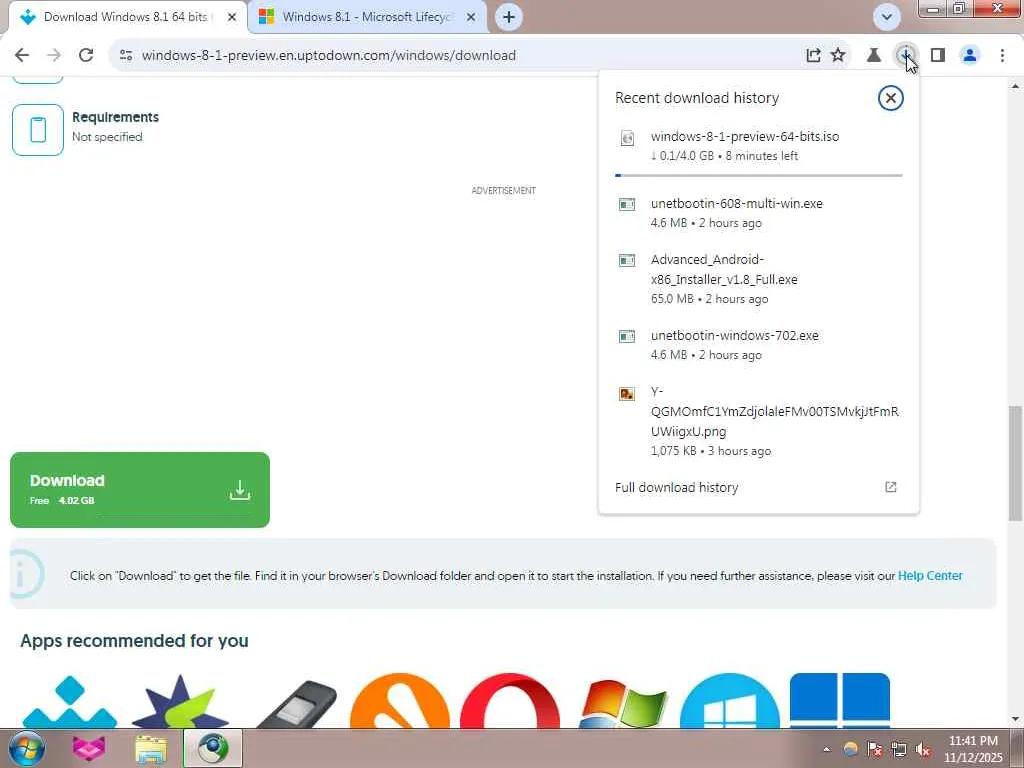Open the taskbar clock and date
The width and height of the screenshot is (1024, 768).
[973, 749]
